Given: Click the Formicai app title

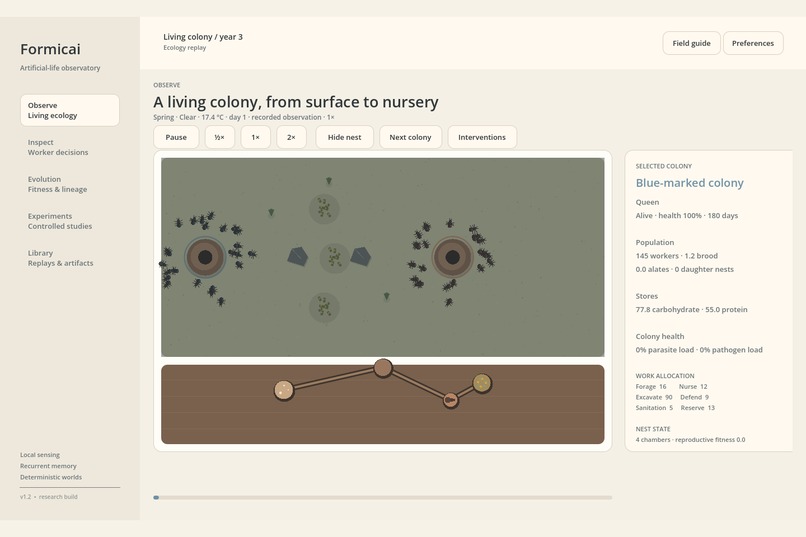Looking at the screenshot, I should (50, 49).
